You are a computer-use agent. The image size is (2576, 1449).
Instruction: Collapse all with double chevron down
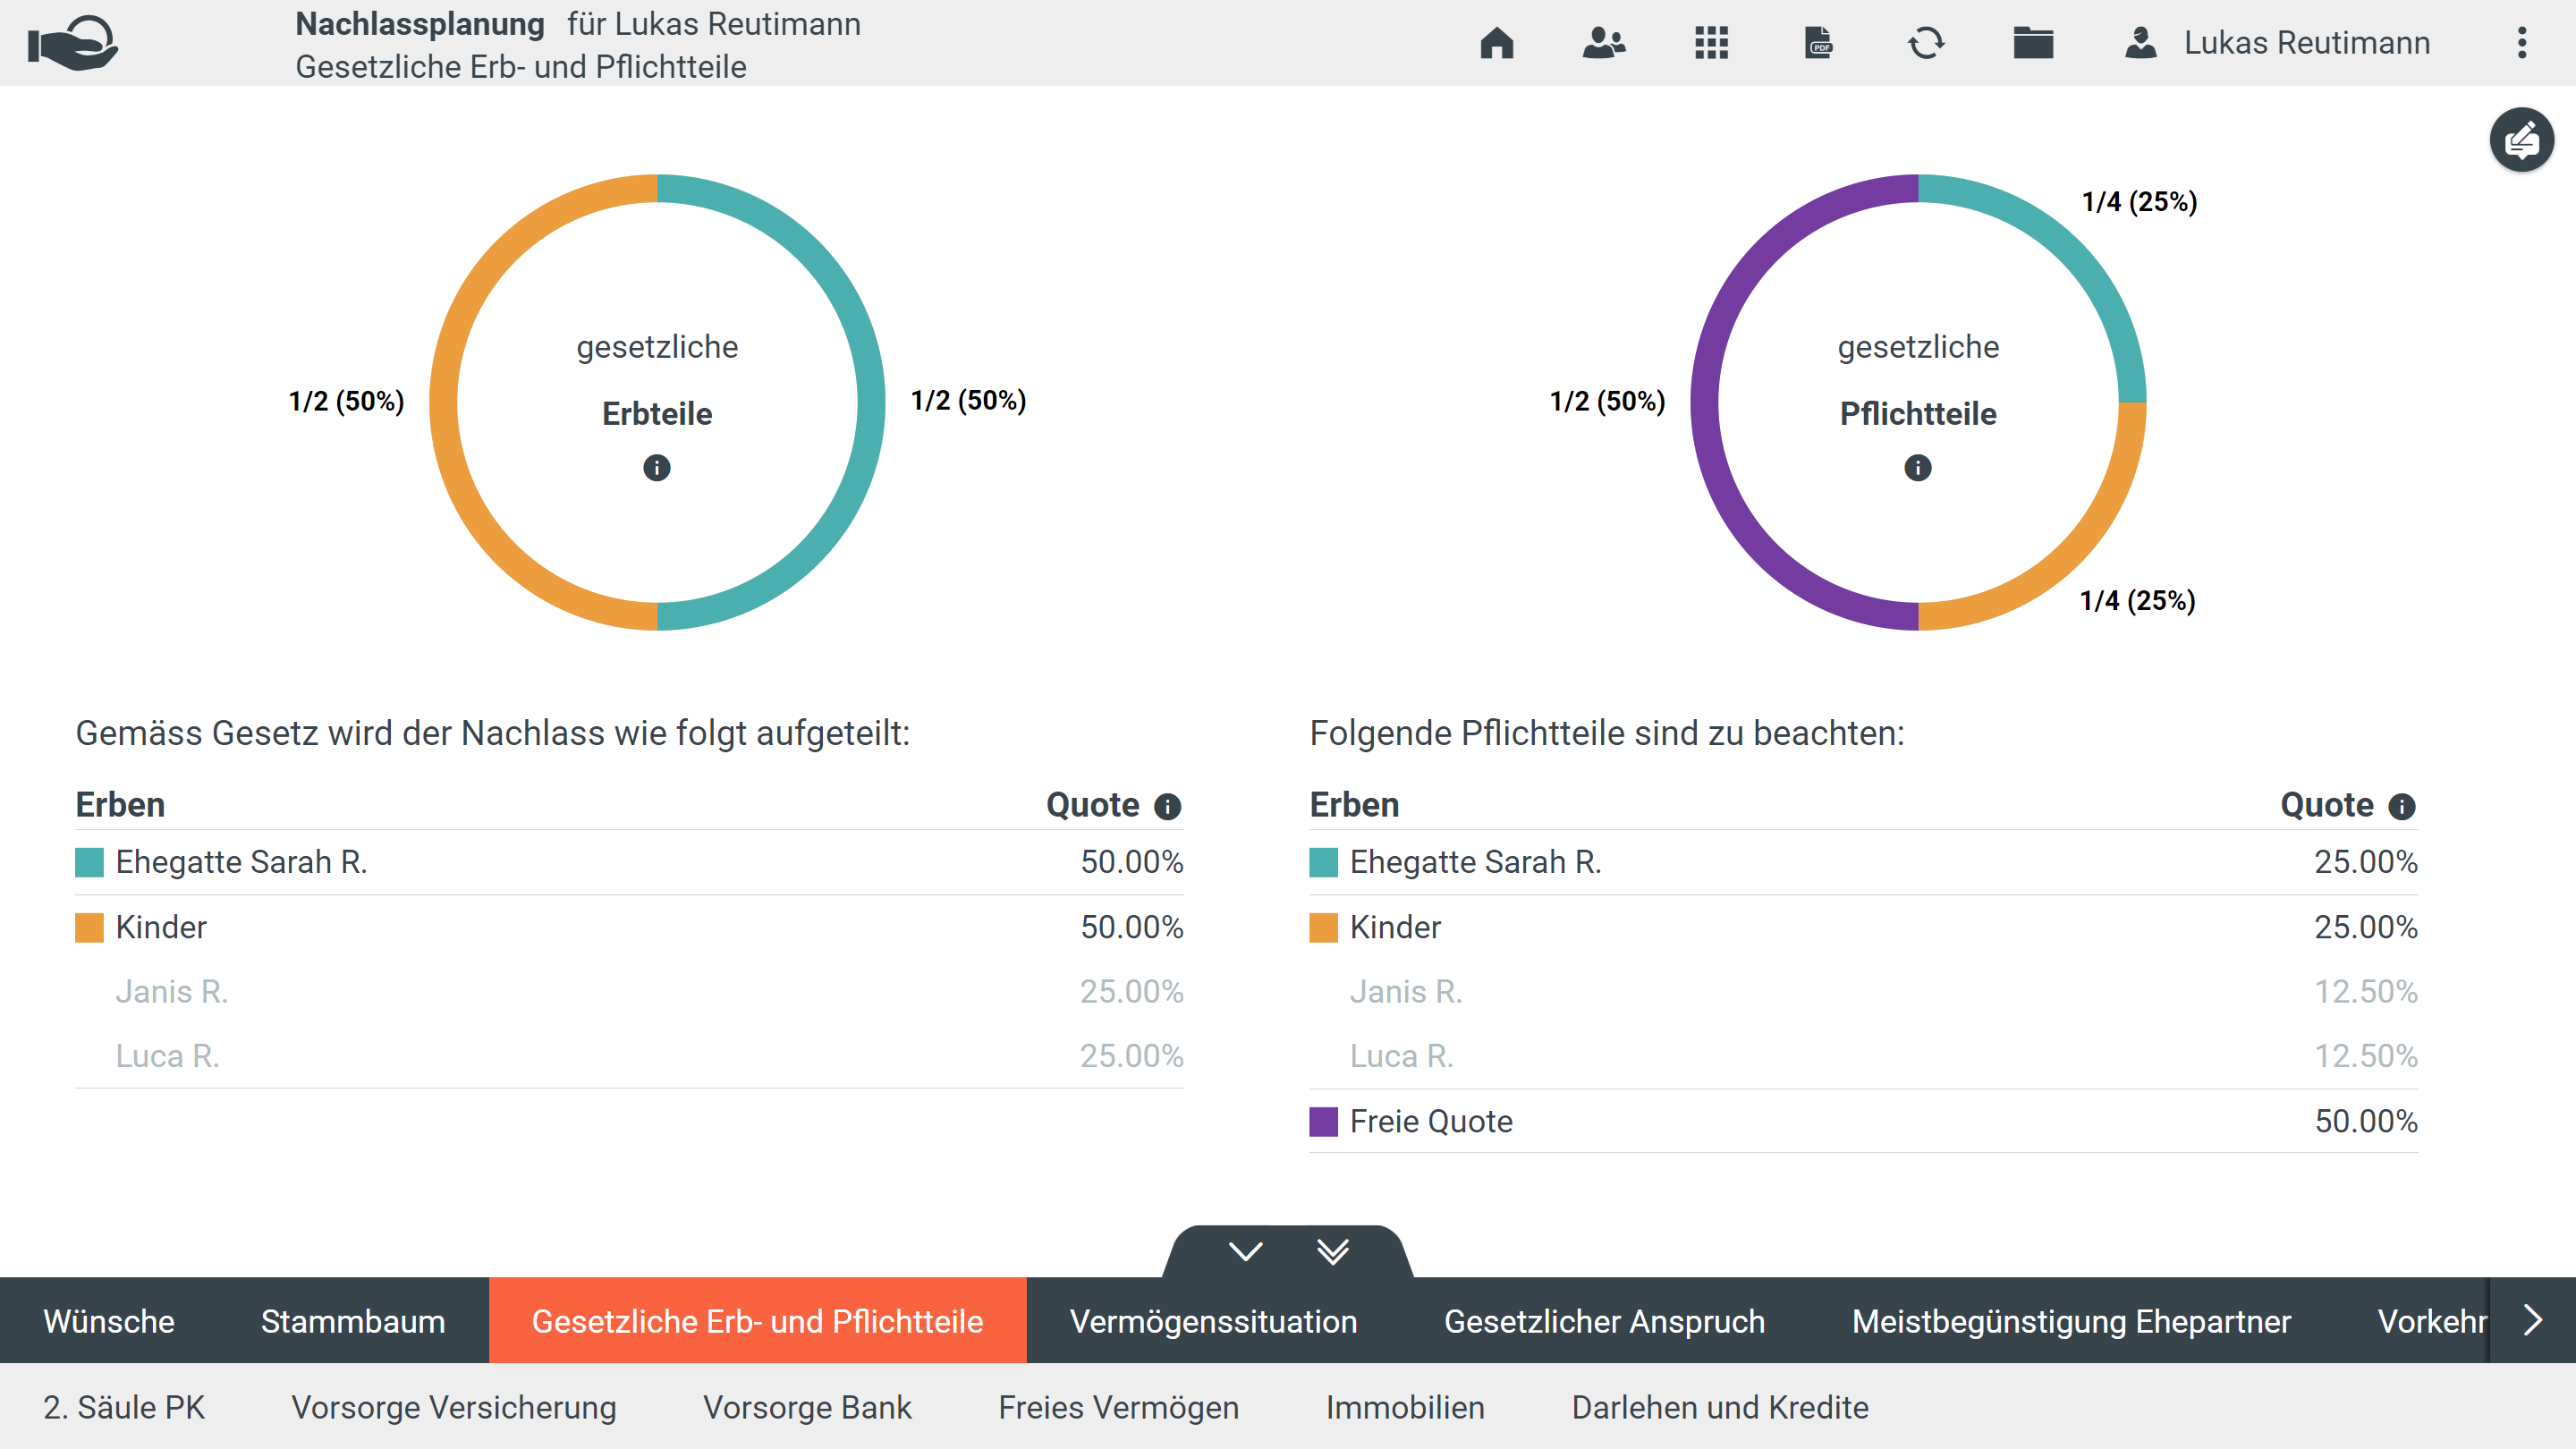pos(1333,1251)
